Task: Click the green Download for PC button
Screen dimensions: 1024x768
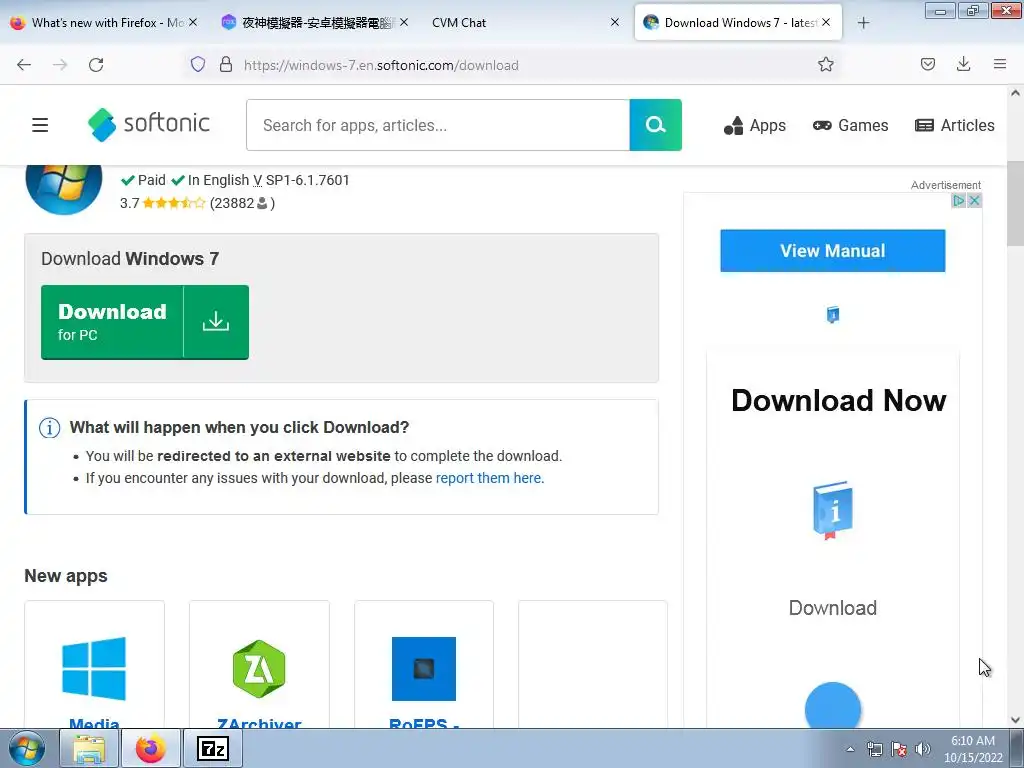Action: [x=145, y=321]
